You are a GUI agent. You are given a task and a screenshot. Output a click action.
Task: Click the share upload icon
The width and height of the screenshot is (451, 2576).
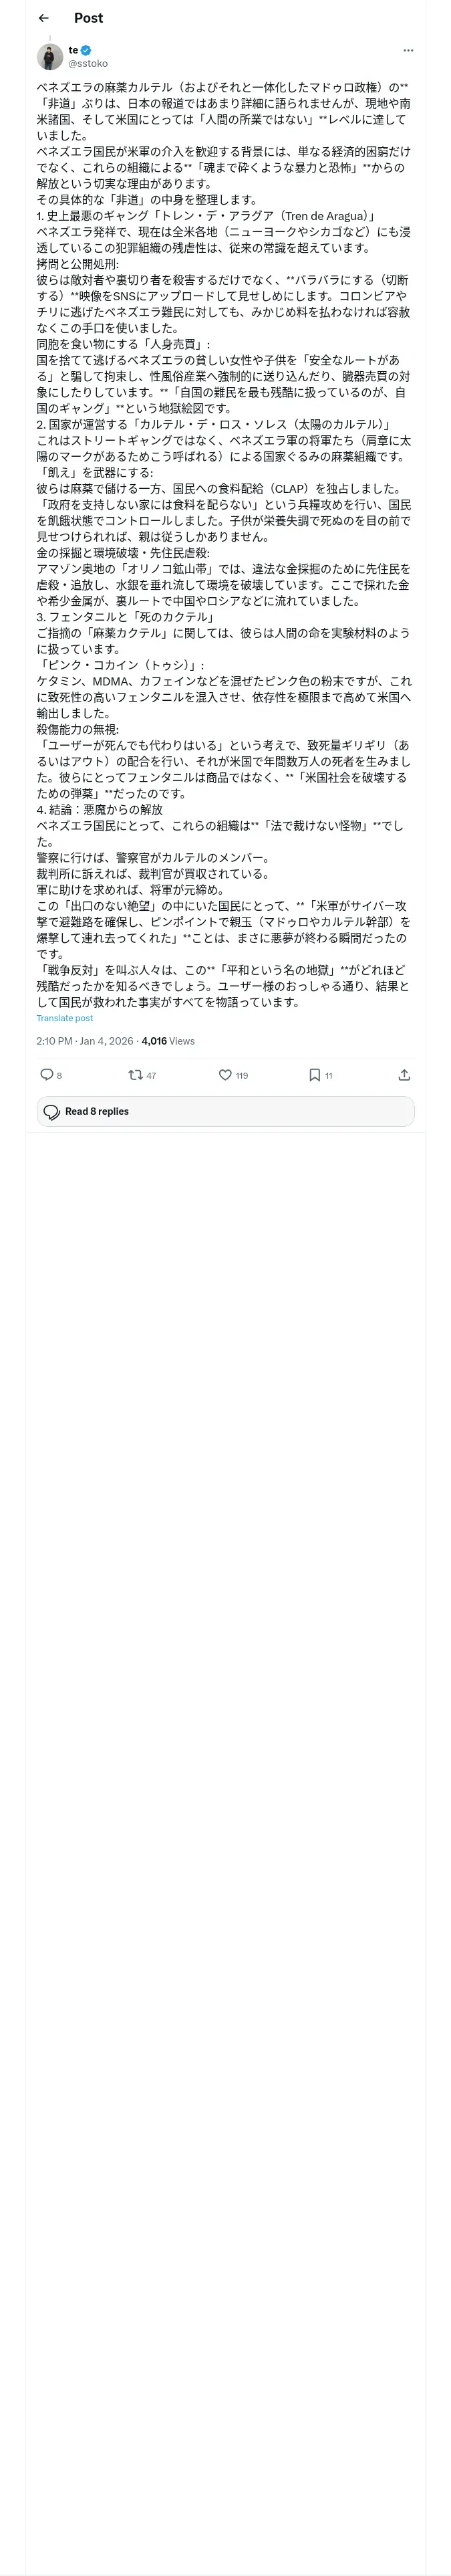point(404,1075)
